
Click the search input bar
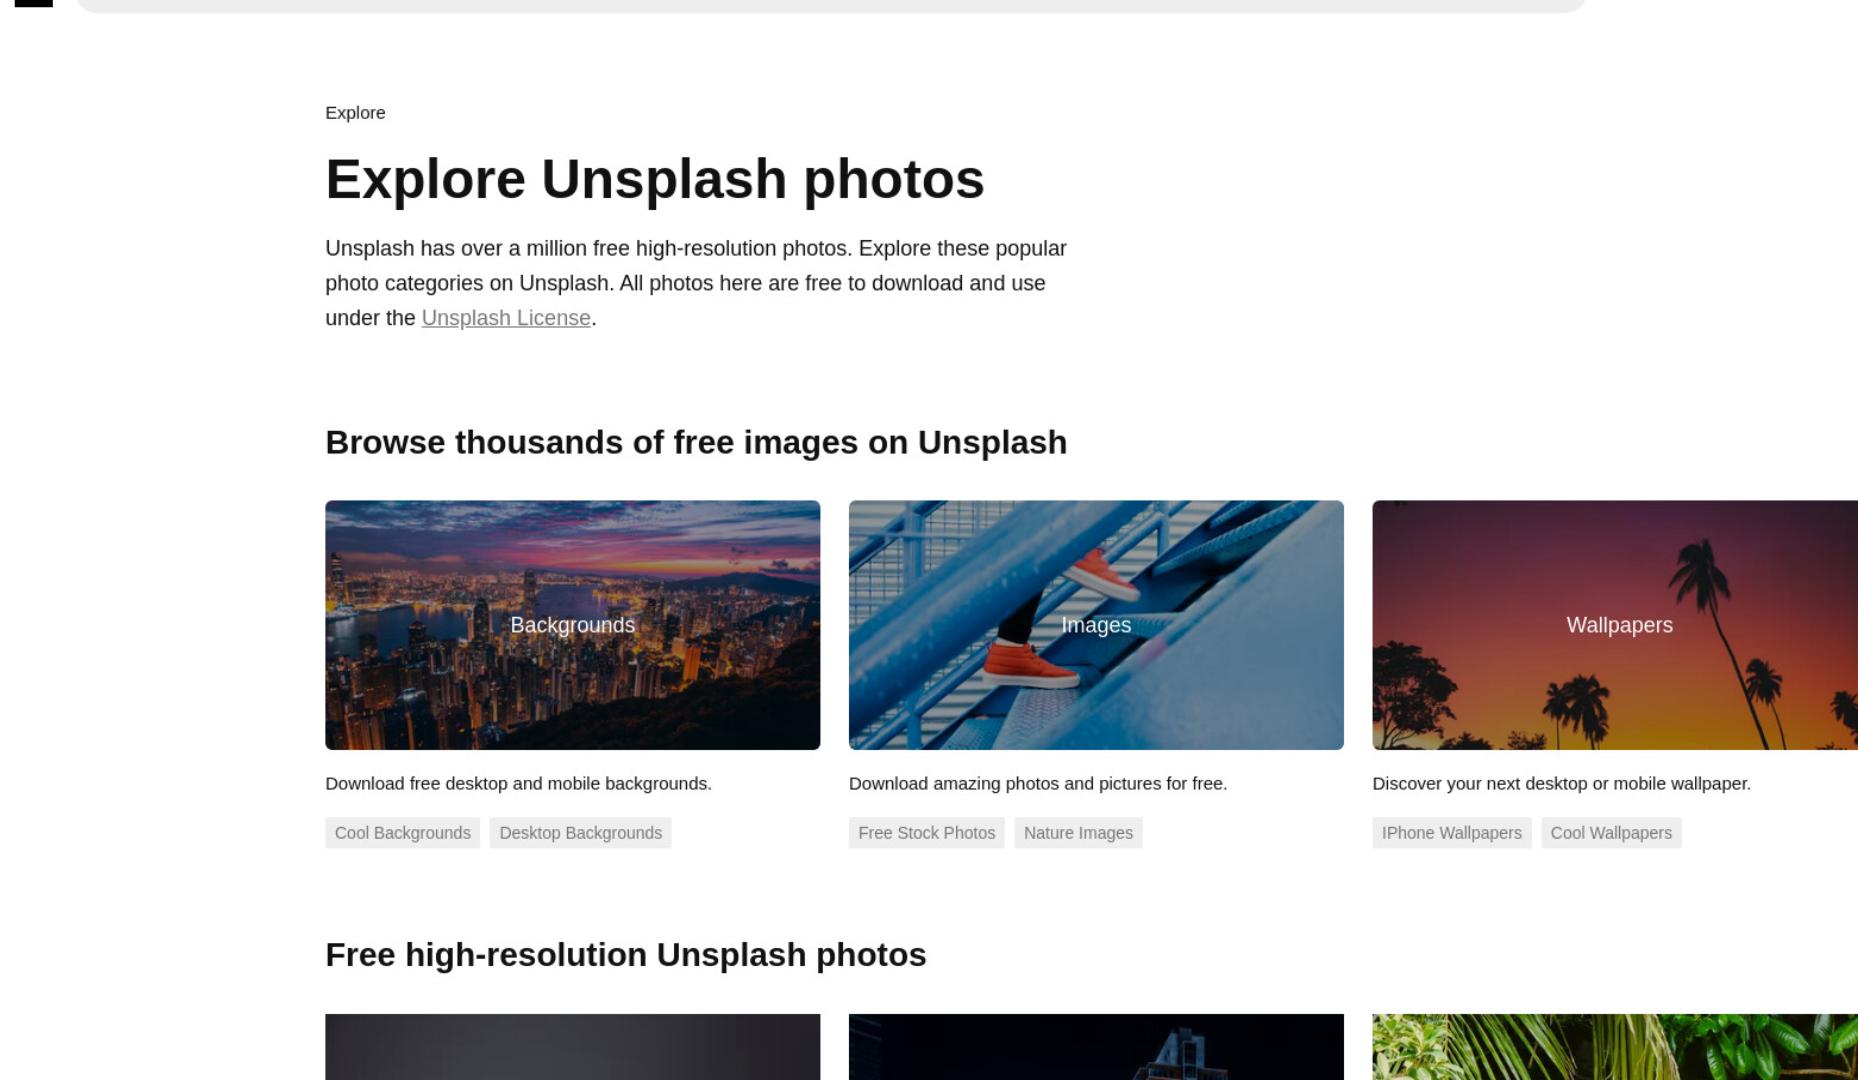[x=831, y=5]
